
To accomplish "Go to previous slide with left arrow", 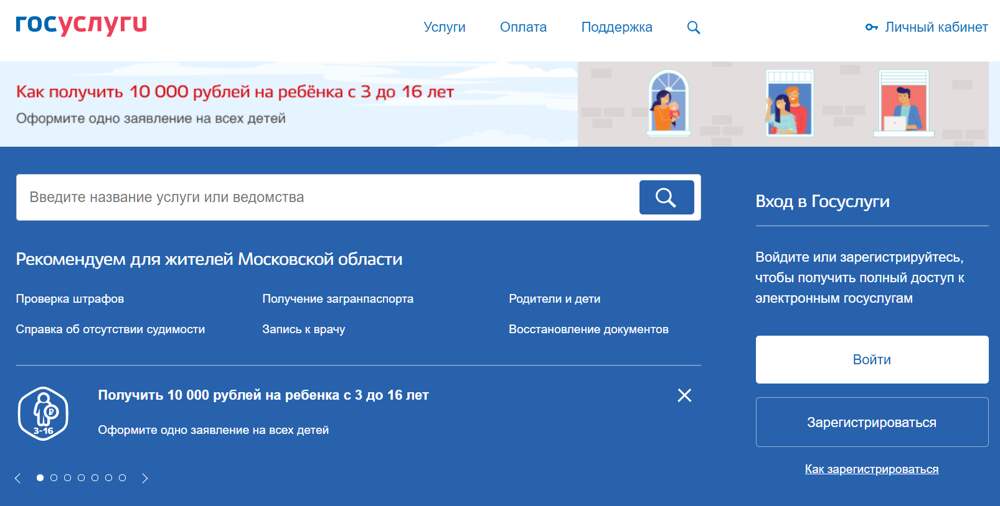I will click(18, 478).
